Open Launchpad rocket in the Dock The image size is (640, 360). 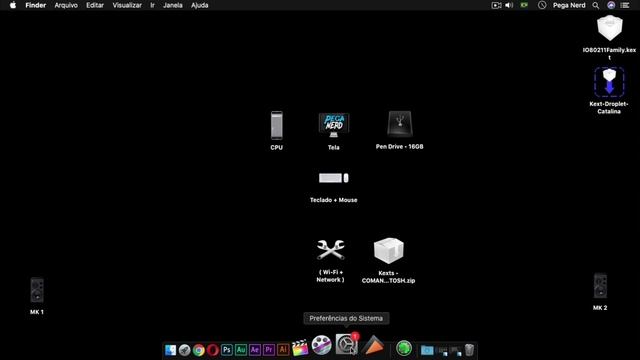coord(184,350)
